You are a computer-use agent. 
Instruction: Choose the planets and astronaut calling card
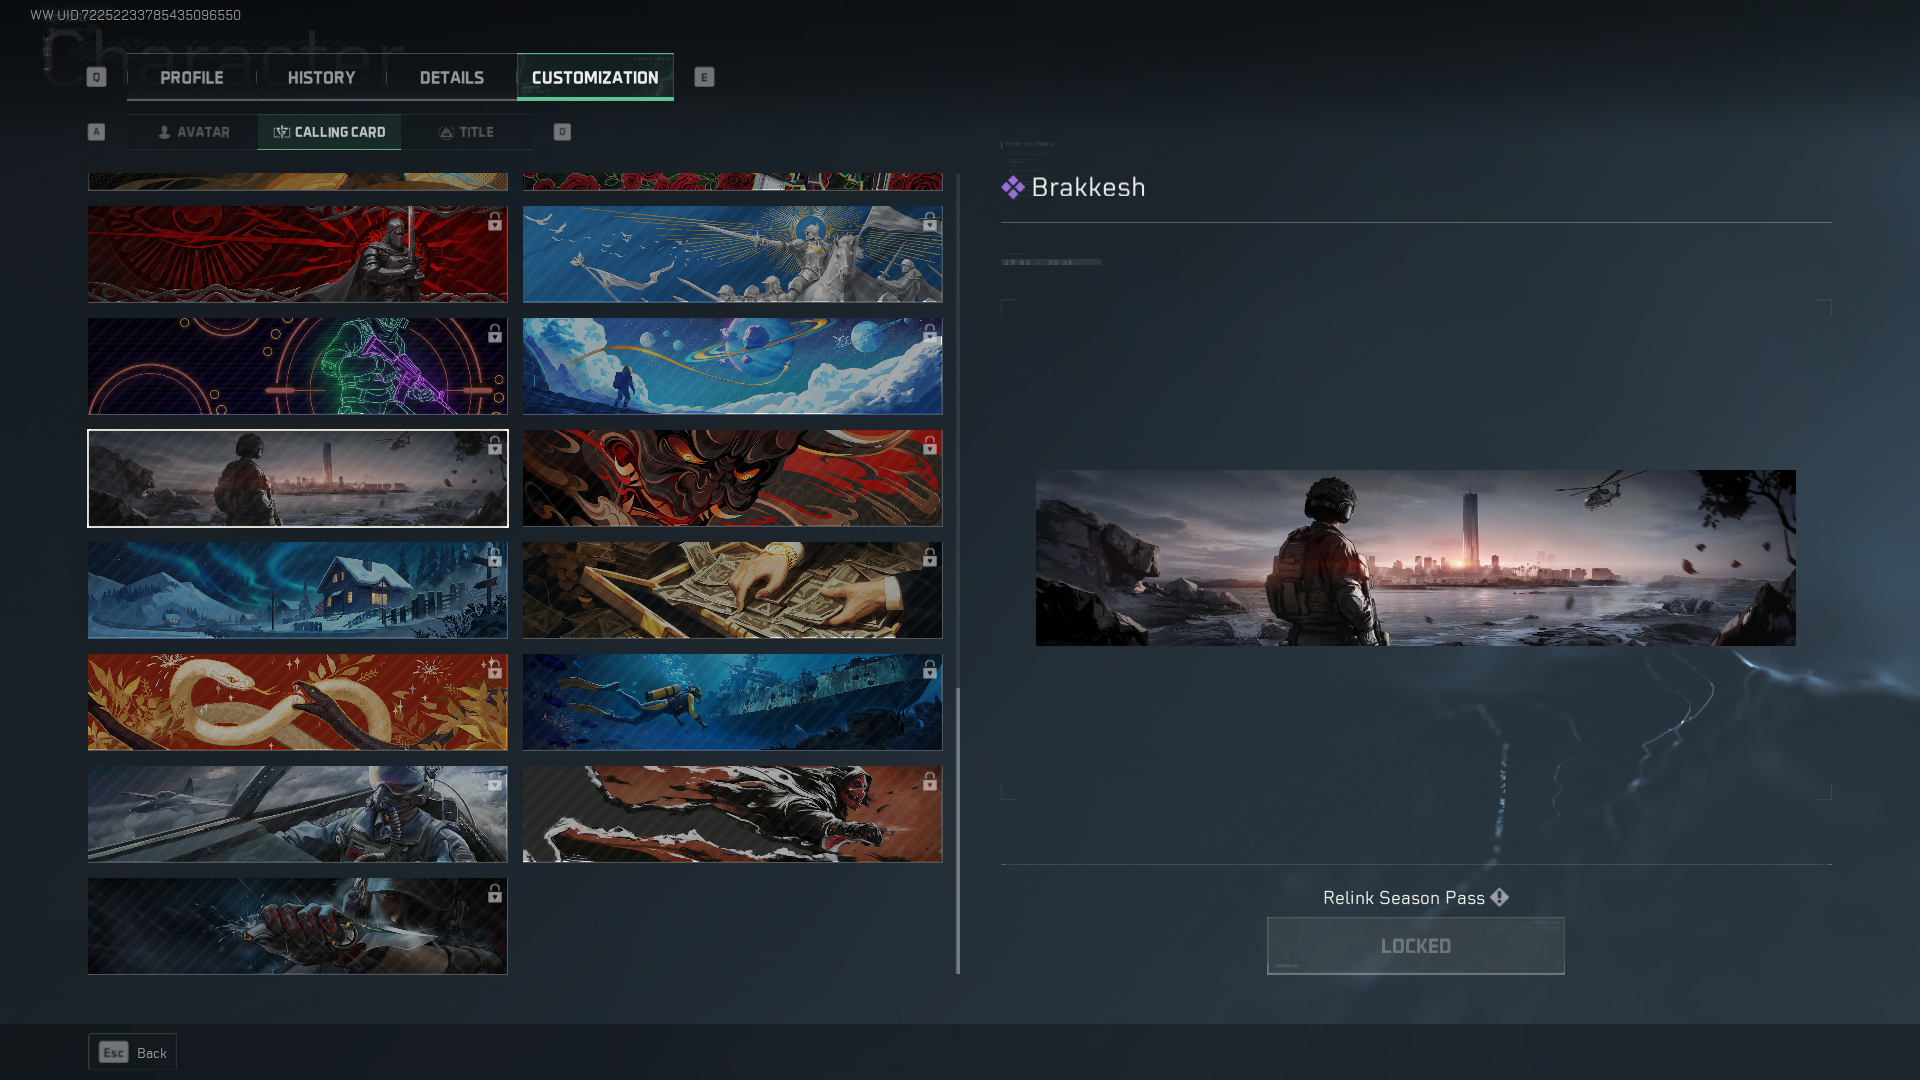point(732,366)
